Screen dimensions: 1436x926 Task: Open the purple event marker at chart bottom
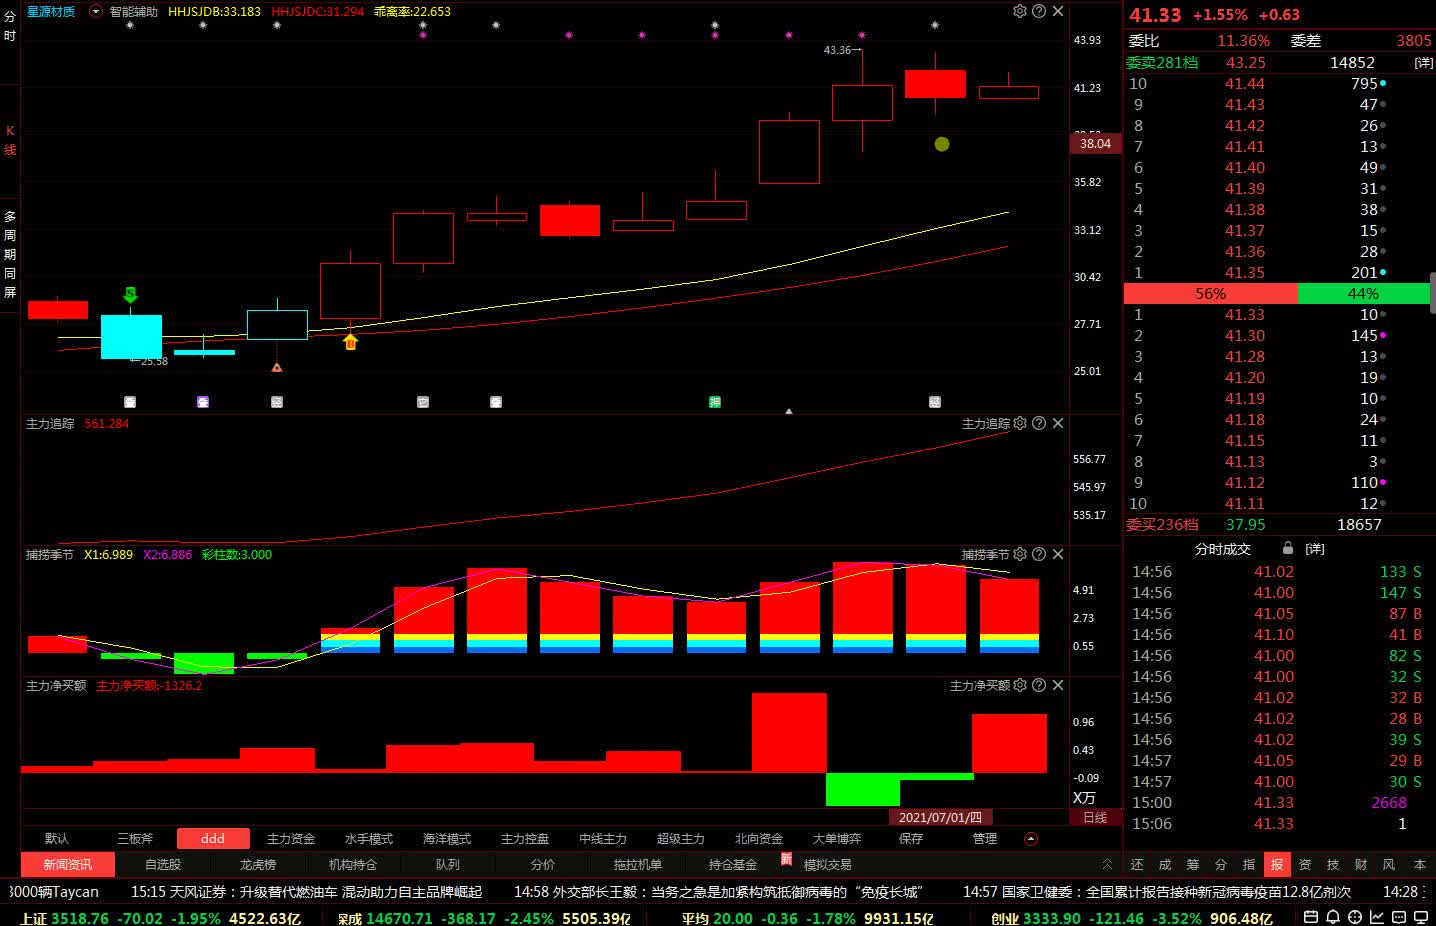point(203,402)
